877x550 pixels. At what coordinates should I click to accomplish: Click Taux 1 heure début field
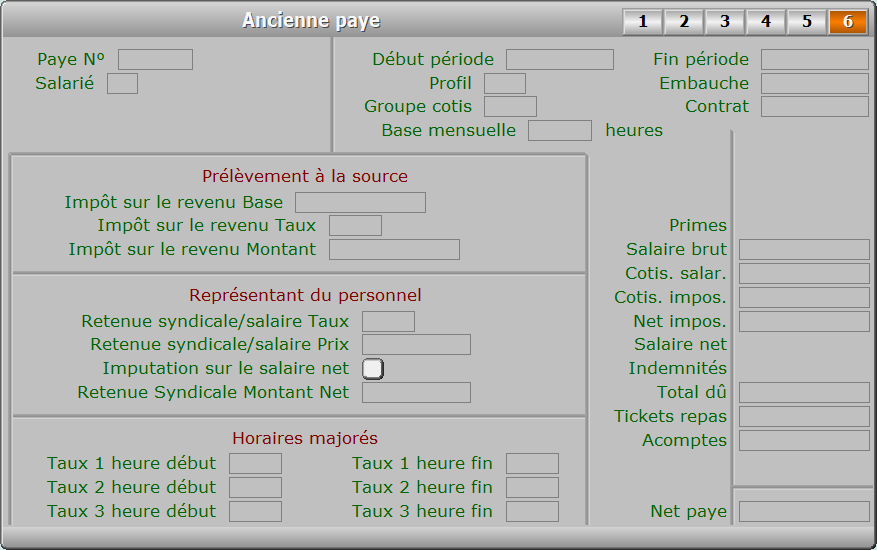255,464
